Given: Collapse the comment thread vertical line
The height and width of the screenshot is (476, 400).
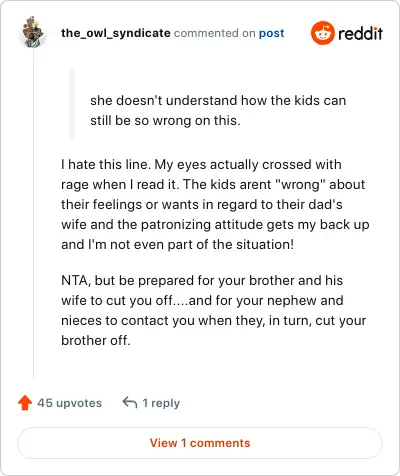Looking at the screenshot, I should tap(33, 213).
